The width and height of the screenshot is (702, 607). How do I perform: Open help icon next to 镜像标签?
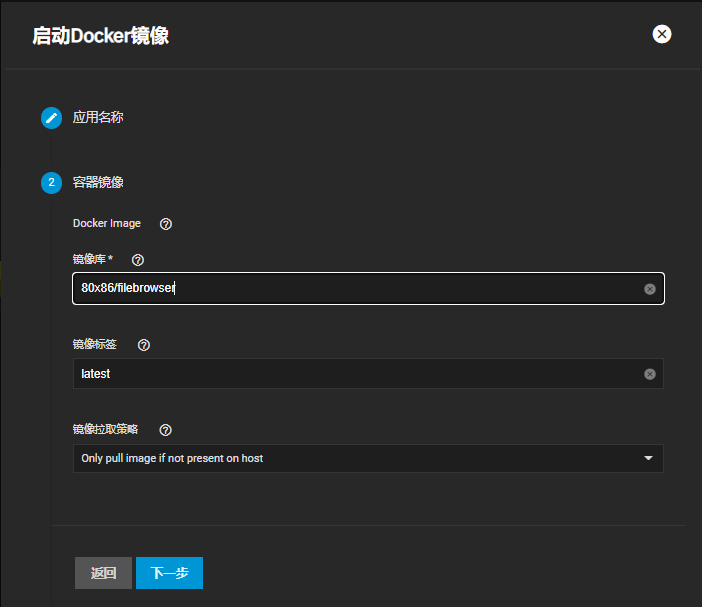tap(144, 345)
